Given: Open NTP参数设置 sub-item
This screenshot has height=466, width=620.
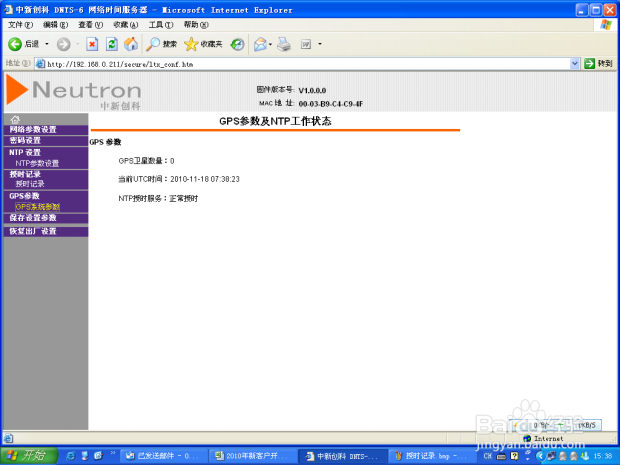Looking at the screenshot, I should point(37,164).
